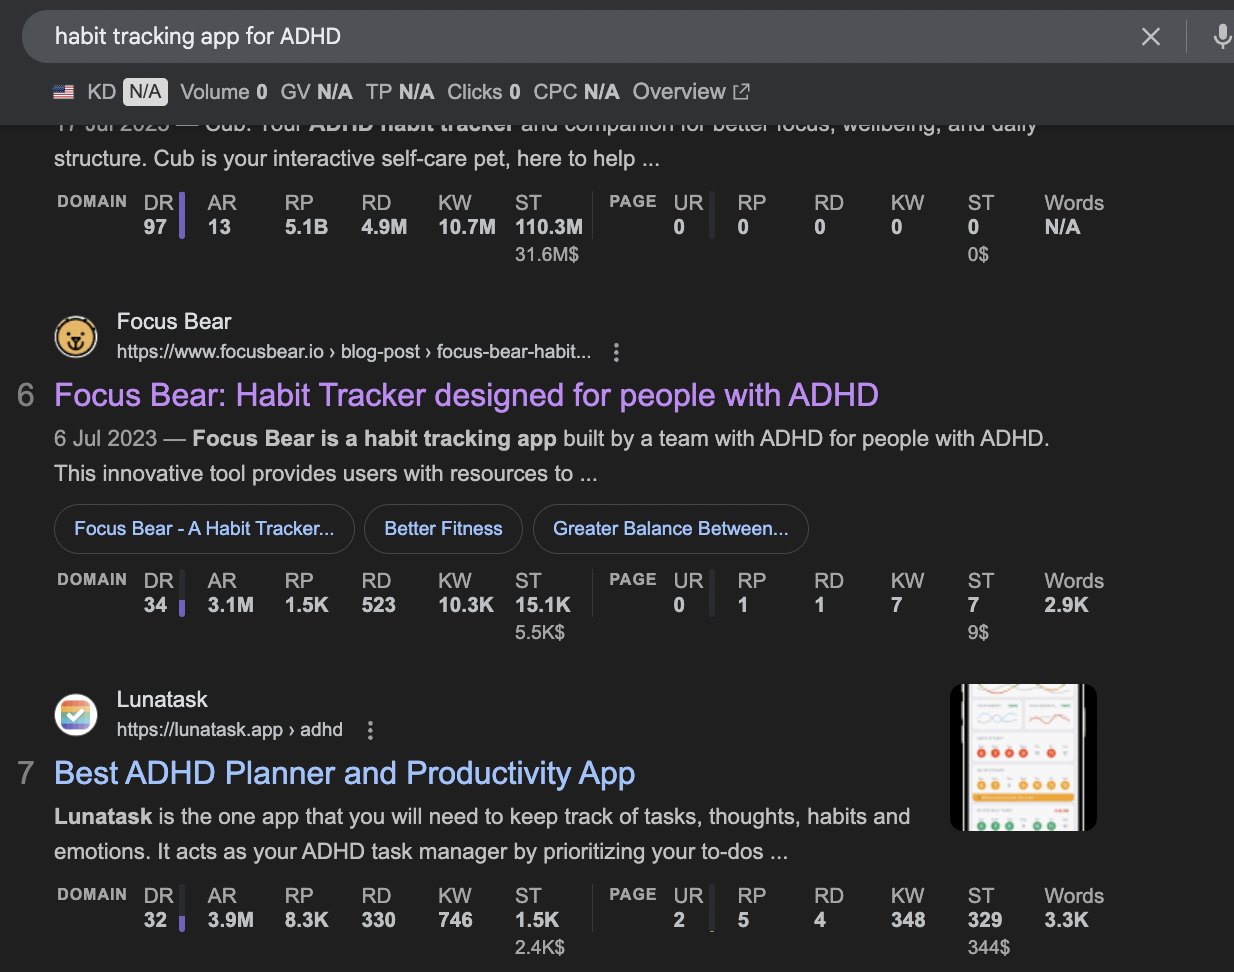Open Best ADHD Planner and Productivity App

click(344, 773)
